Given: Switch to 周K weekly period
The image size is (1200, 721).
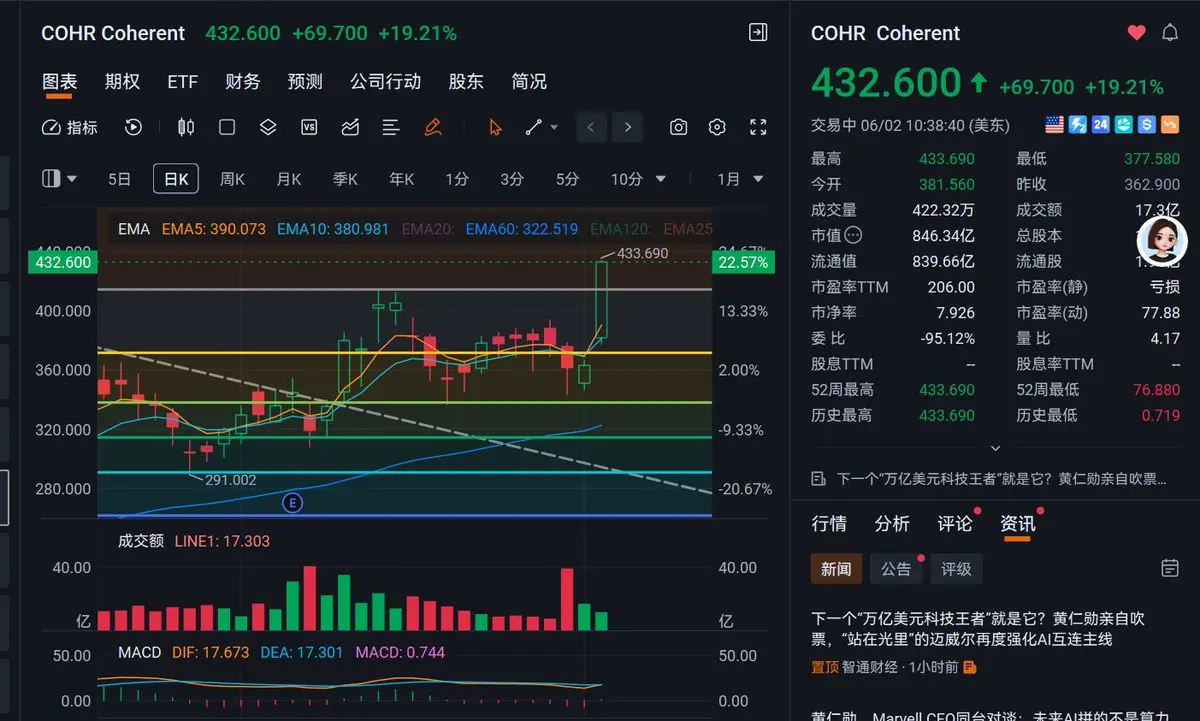Looking at the screenshot, I should 233,179.
